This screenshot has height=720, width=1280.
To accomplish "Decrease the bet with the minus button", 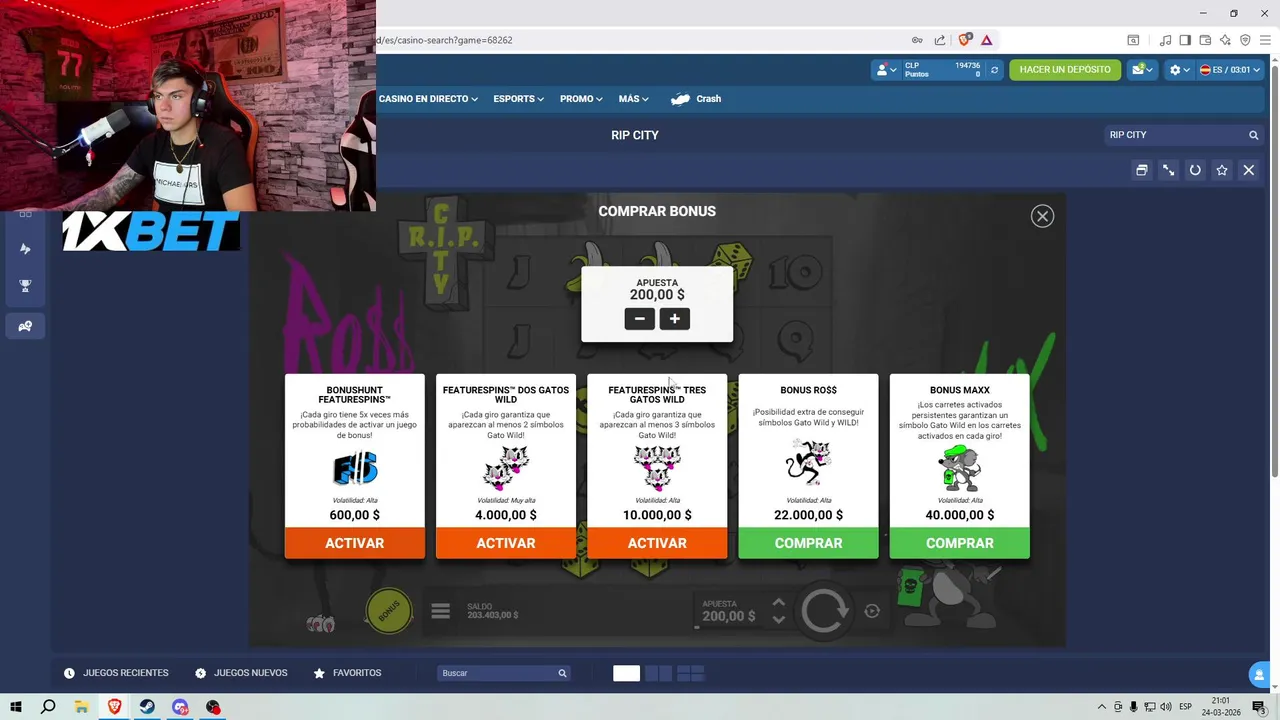I will click(640, 319).
